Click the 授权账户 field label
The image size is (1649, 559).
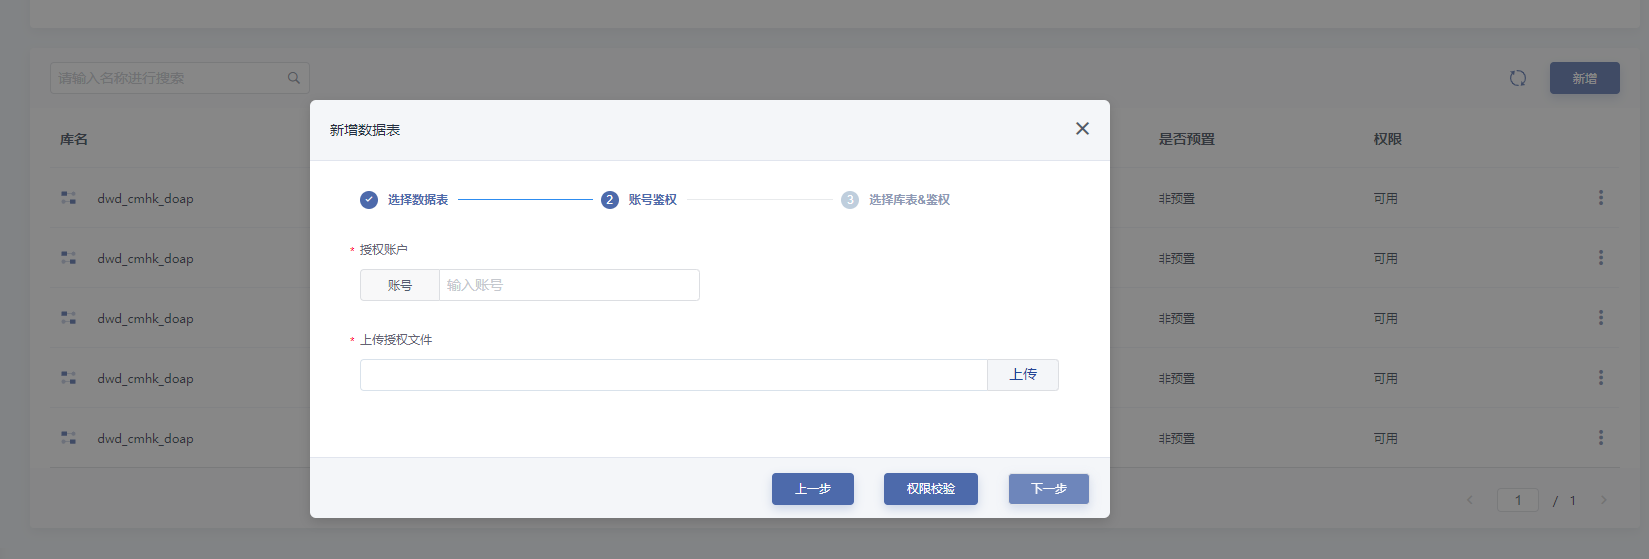pos(384,250)
